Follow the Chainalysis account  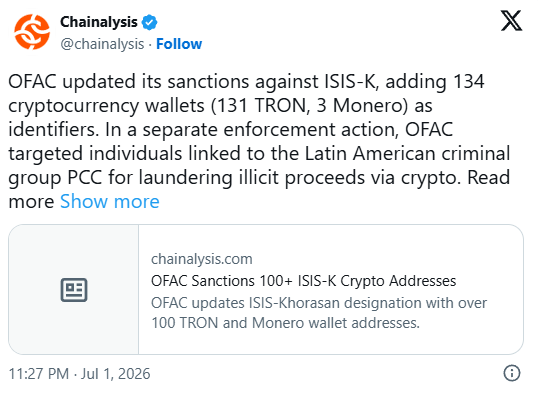pyautogui.click(x=179, y=44)
